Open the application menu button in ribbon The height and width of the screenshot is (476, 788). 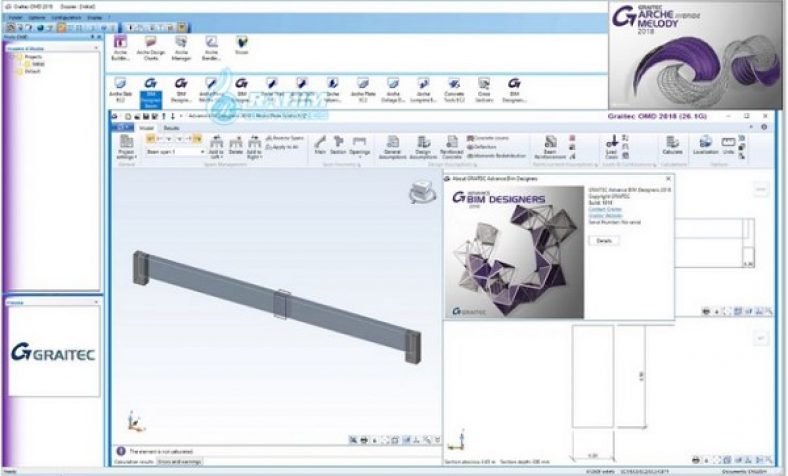pyautogui.click(x=122, y=128)
